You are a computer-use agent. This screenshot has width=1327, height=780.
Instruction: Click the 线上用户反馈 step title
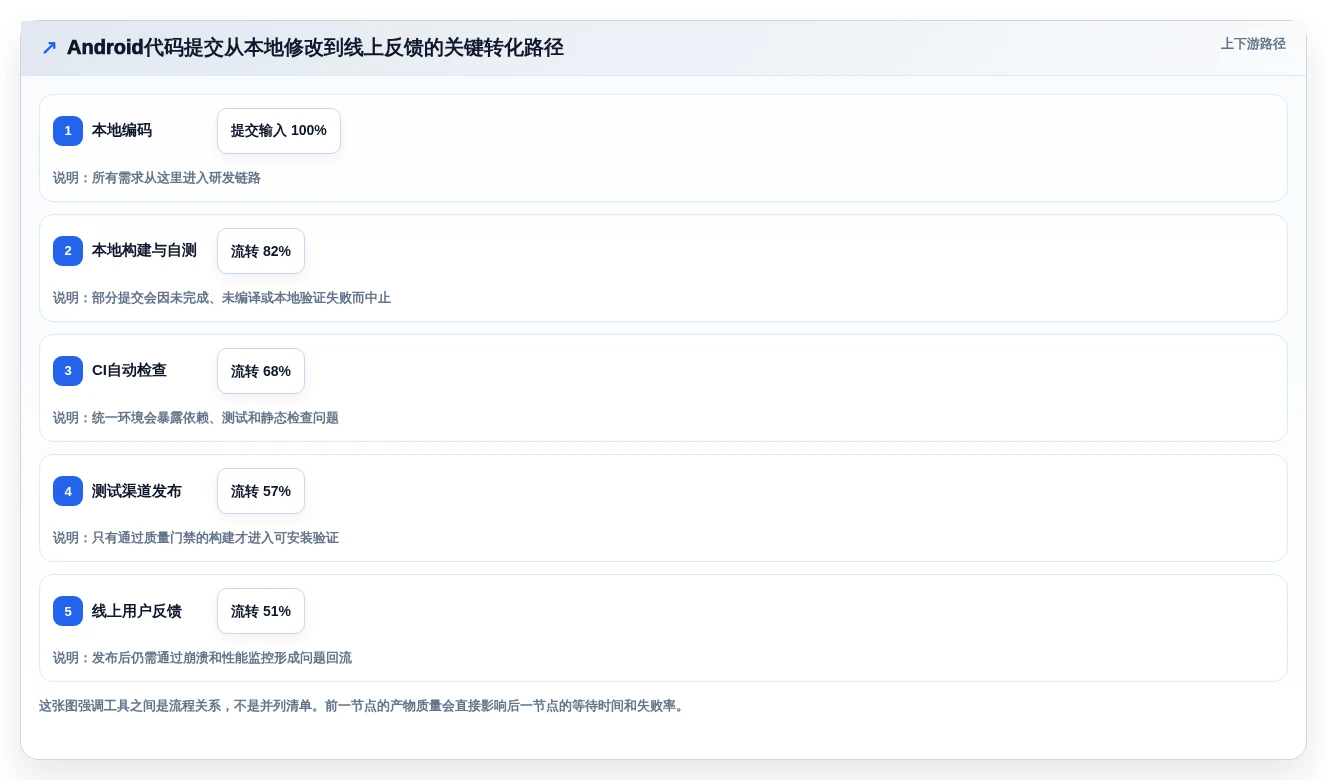pyautogui.click(x=137, y=611)
